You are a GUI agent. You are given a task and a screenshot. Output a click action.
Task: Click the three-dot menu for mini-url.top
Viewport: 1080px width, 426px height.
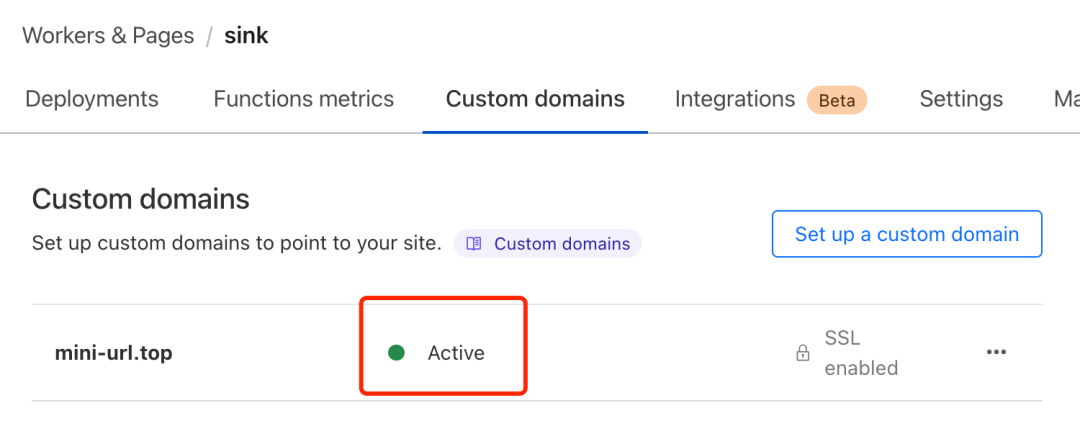(996, 353)
